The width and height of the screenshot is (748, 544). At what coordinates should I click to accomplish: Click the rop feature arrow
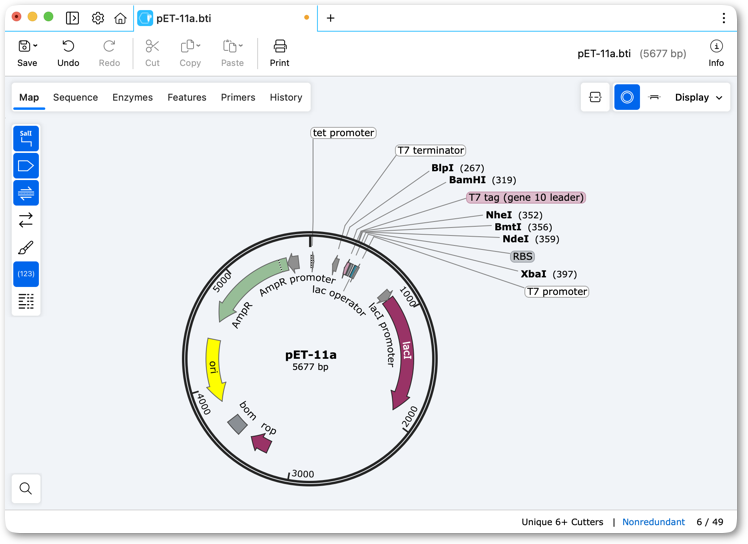point(261,443)
